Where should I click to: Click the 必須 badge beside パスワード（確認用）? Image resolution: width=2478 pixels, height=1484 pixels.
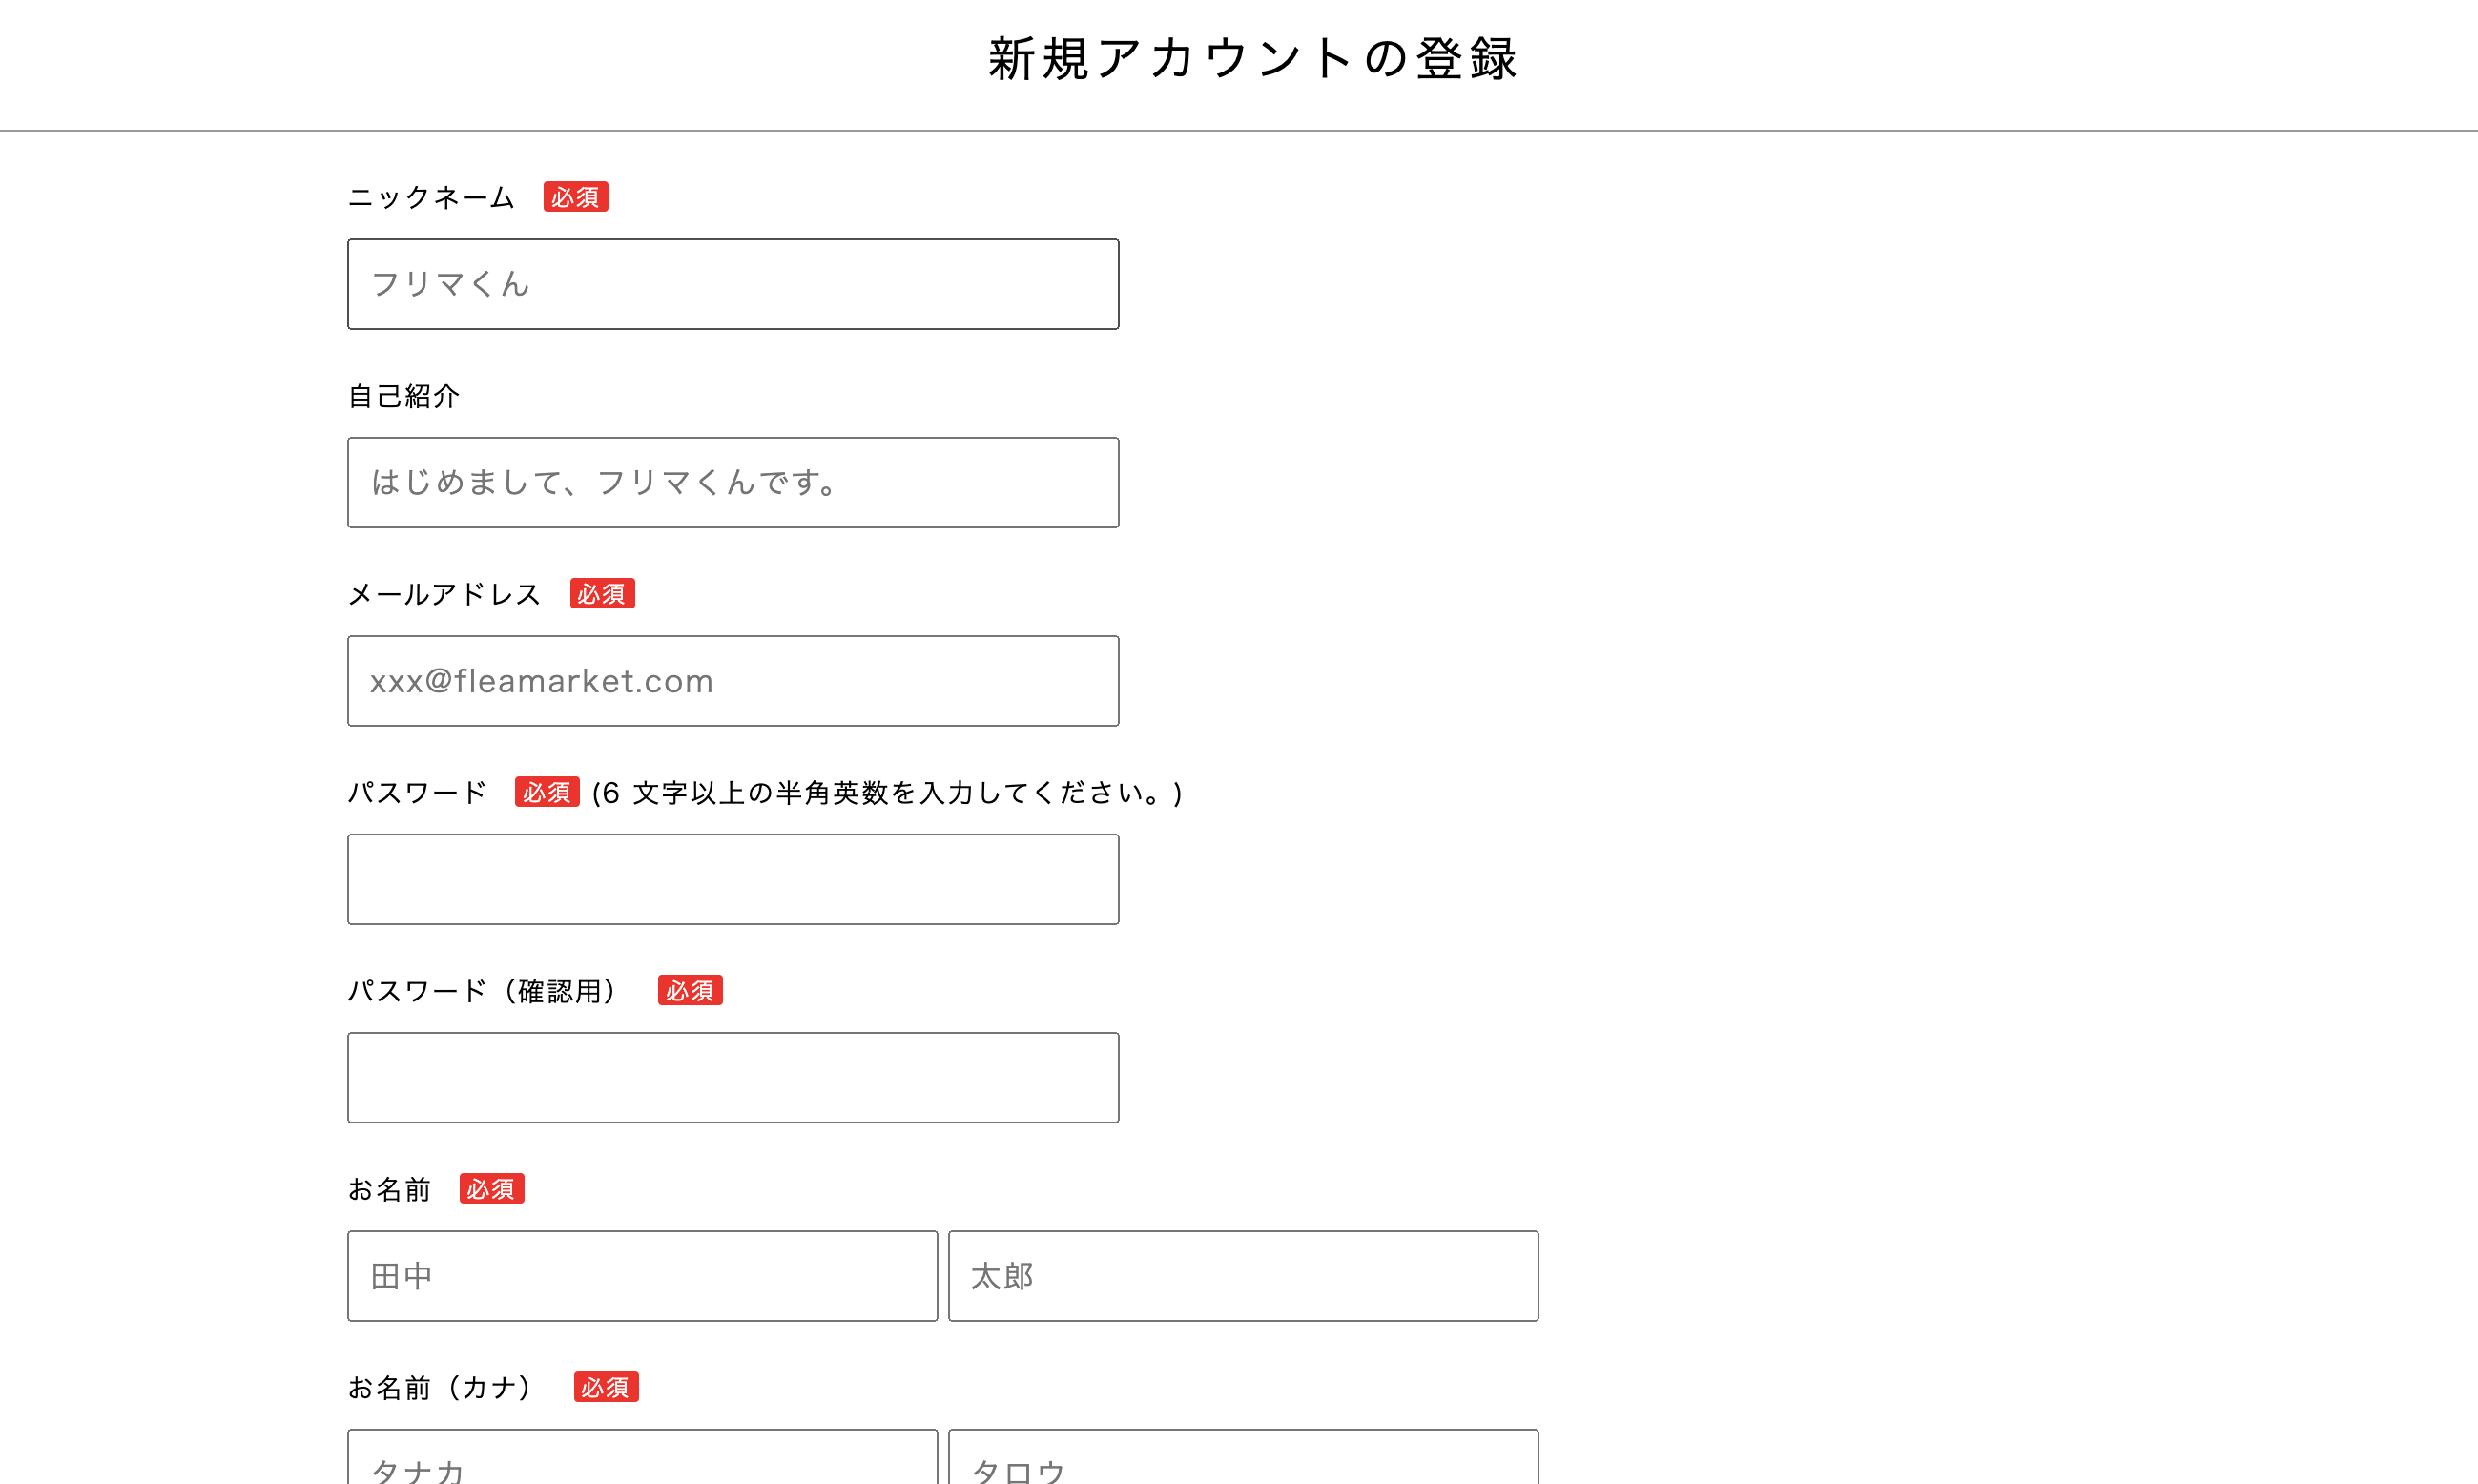(689, 991)
